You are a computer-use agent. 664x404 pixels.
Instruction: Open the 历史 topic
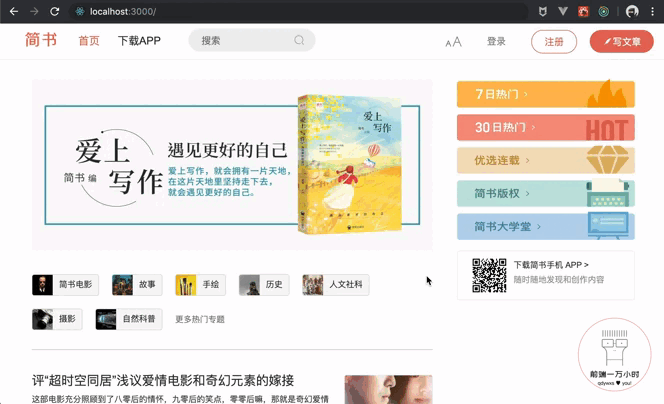click(264, 285)
